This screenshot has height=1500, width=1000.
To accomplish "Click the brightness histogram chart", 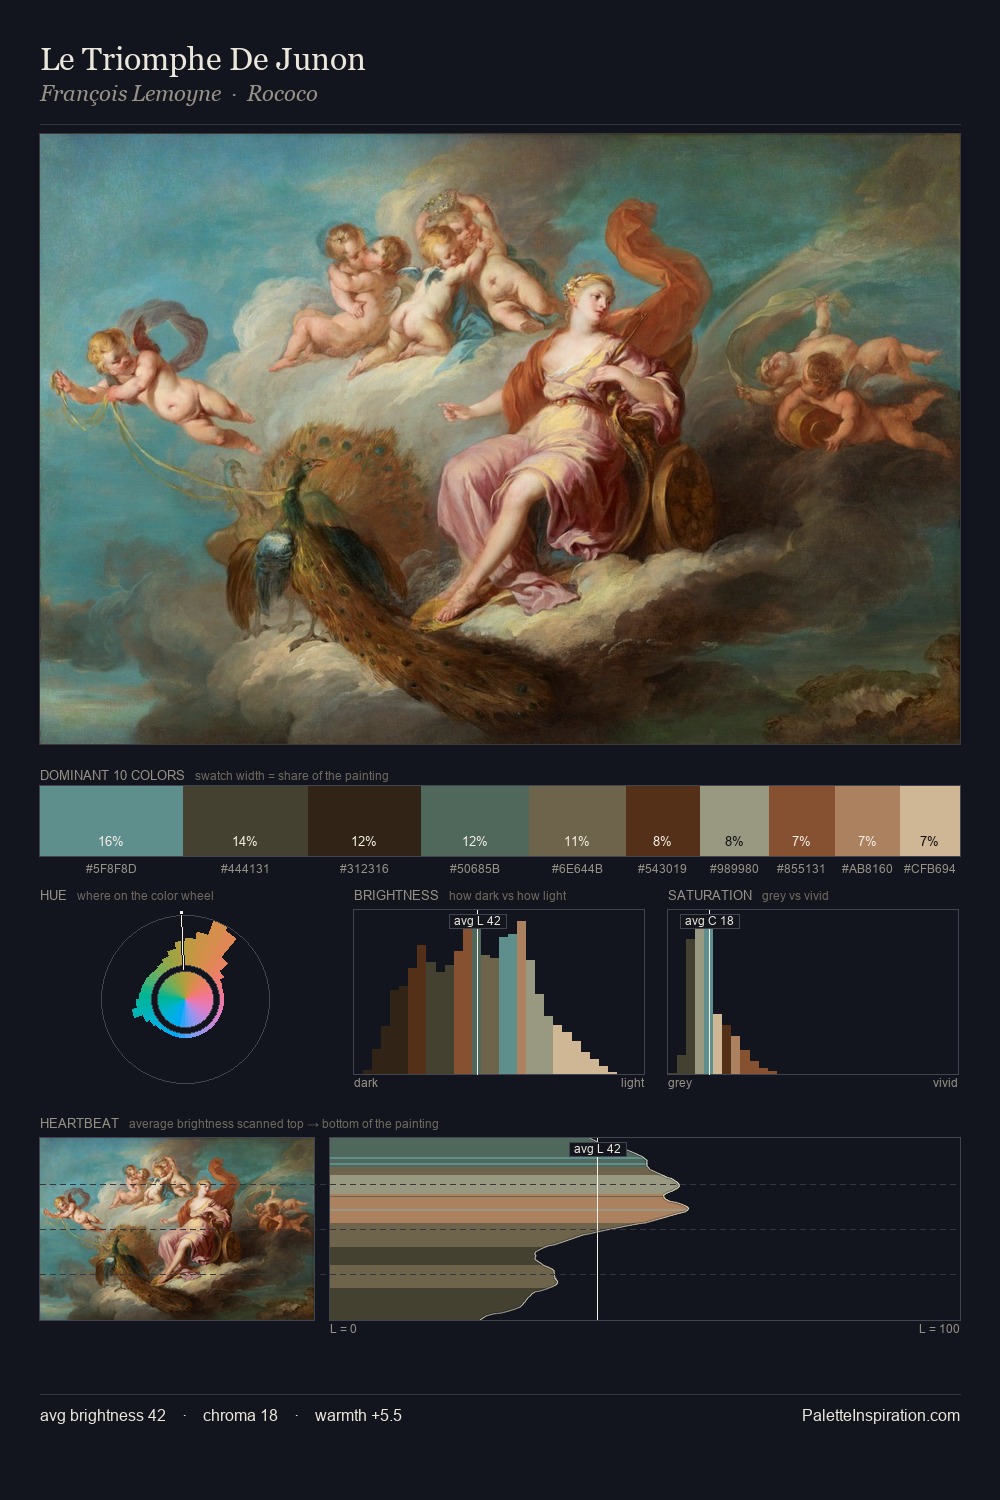I will [499, 992].
